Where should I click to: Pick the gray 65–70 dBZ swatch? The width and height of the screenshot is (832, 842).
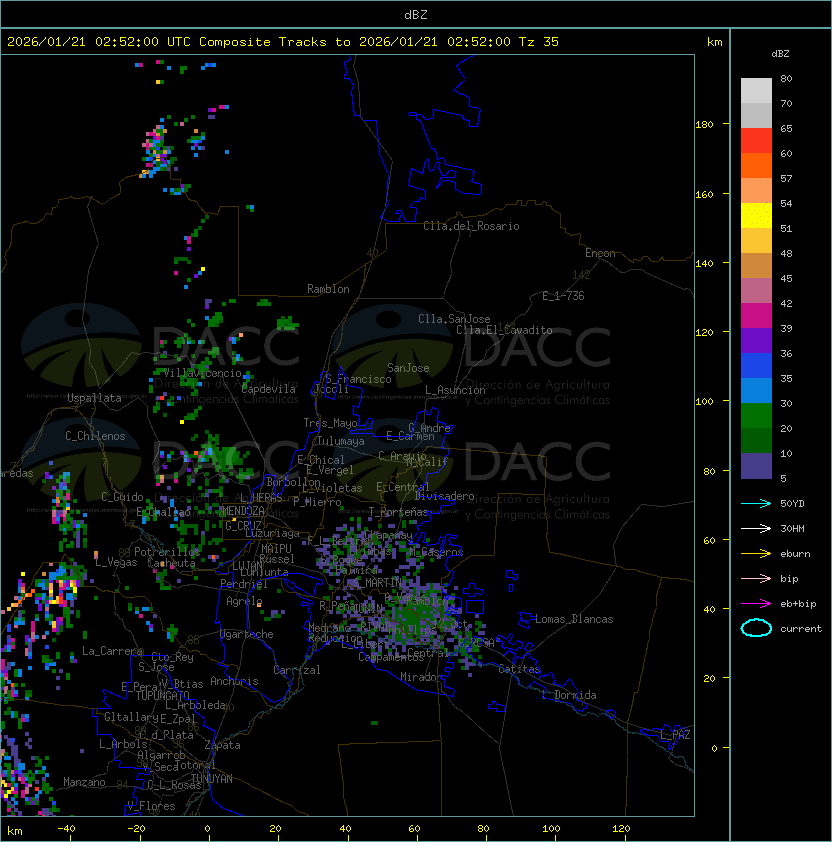[x=756, y=115]
